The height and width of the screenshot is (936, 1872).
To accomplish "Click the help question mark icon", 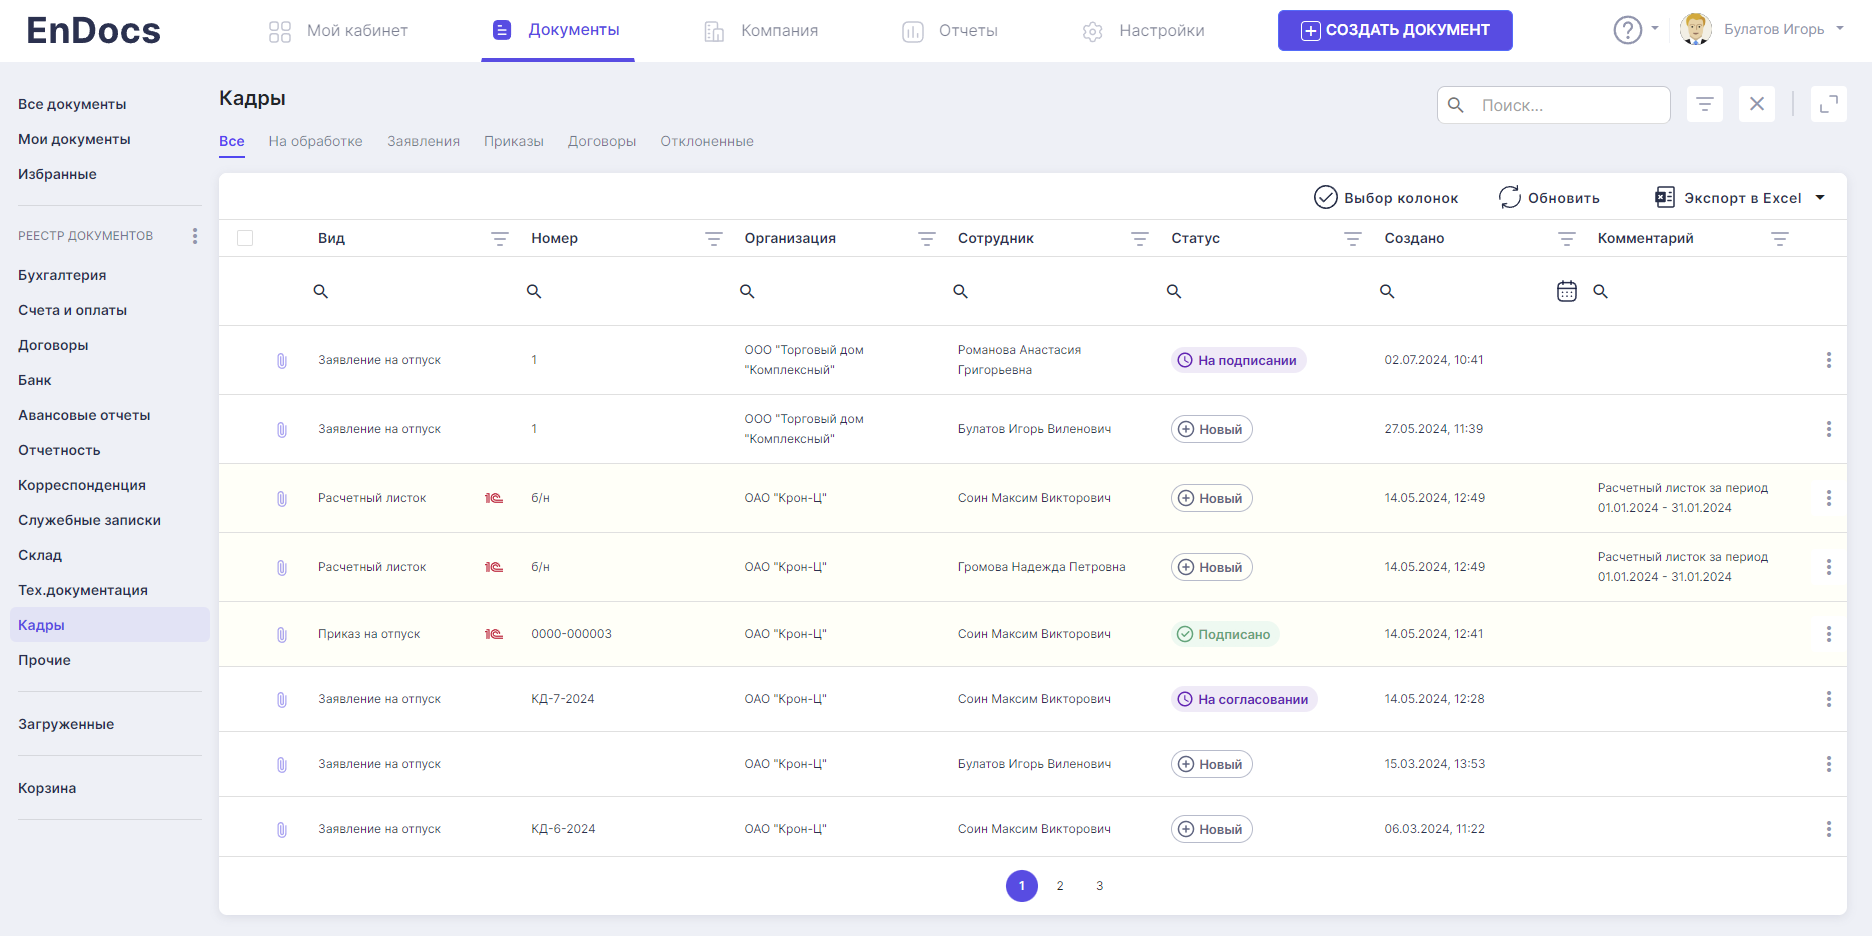I will pos(1627,30).
